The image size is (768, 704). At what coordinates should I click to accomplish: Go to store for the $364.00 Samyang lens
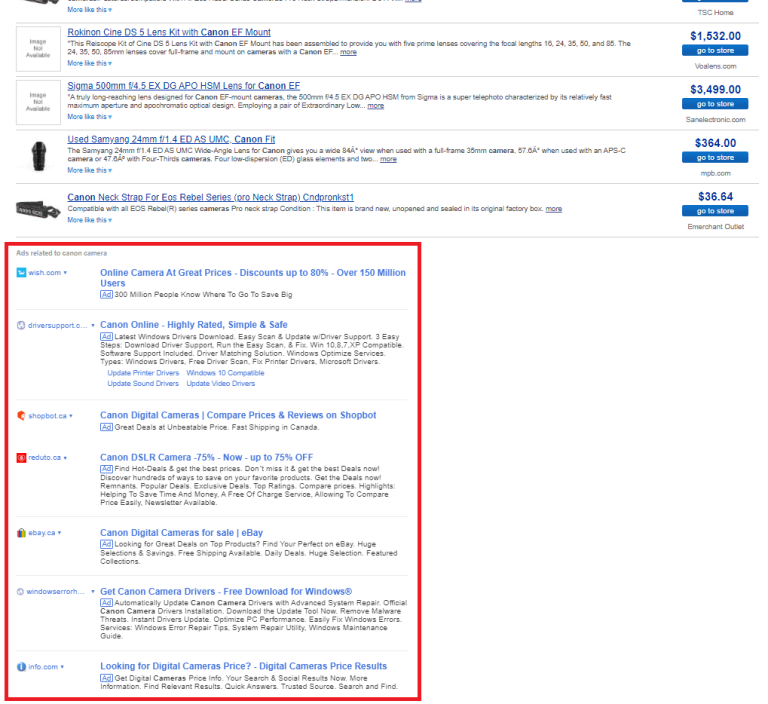point(715,157)
